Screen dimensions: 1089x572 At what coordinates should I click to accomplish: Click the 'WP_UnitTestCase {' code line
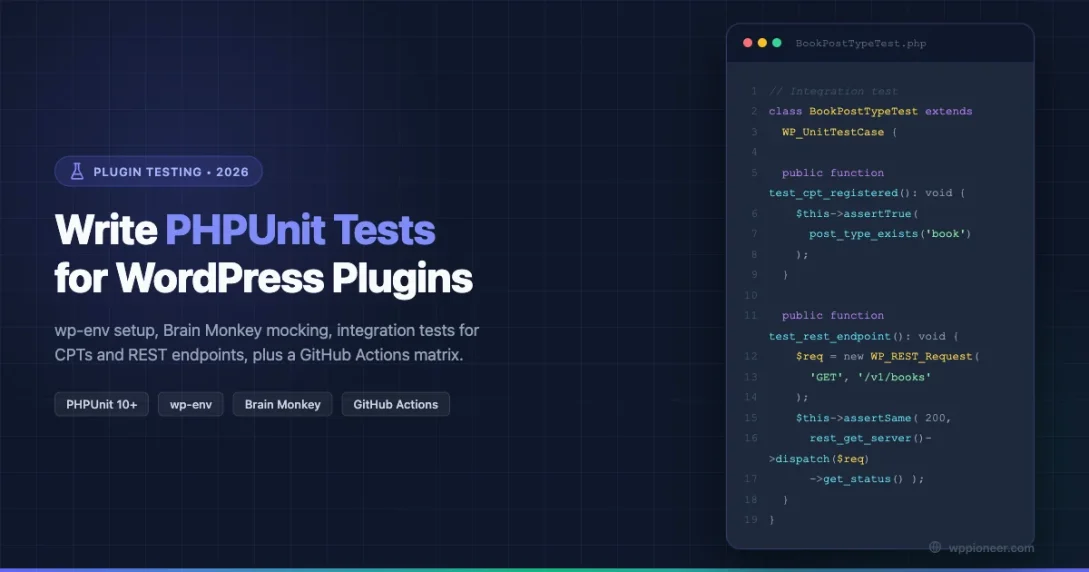click(x=840, y=132)
